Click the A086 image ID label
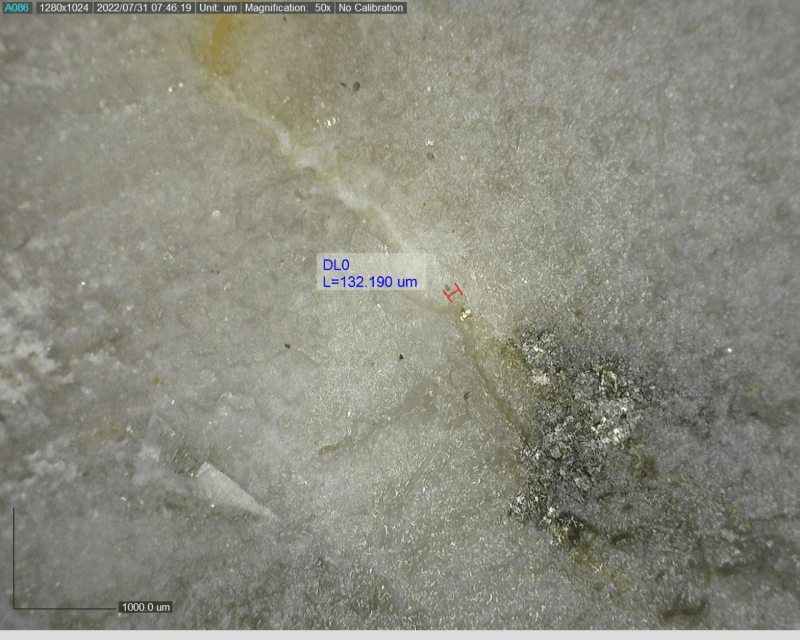 click(x=17, y=8)
